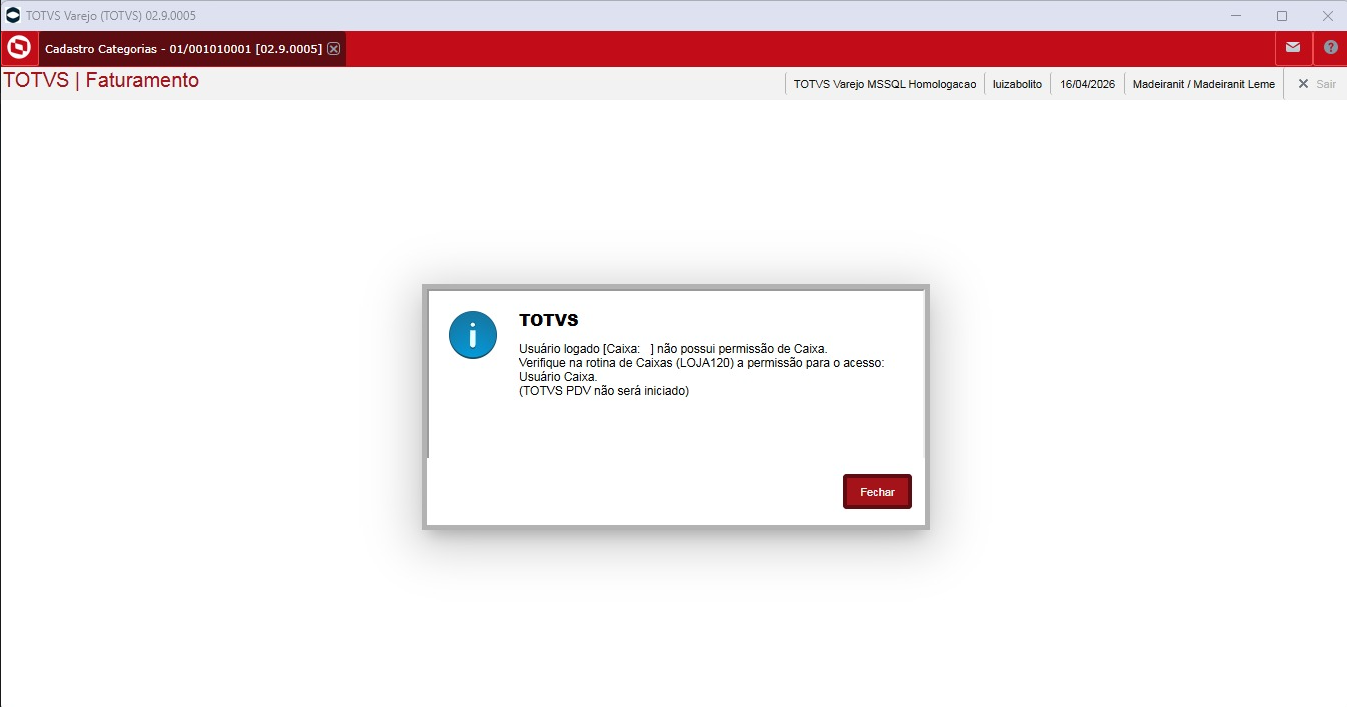Image resolution: width=1347 pixels, height=707 pixels.
Task: Click Sair to exit the module
Action: [1316, 84]
